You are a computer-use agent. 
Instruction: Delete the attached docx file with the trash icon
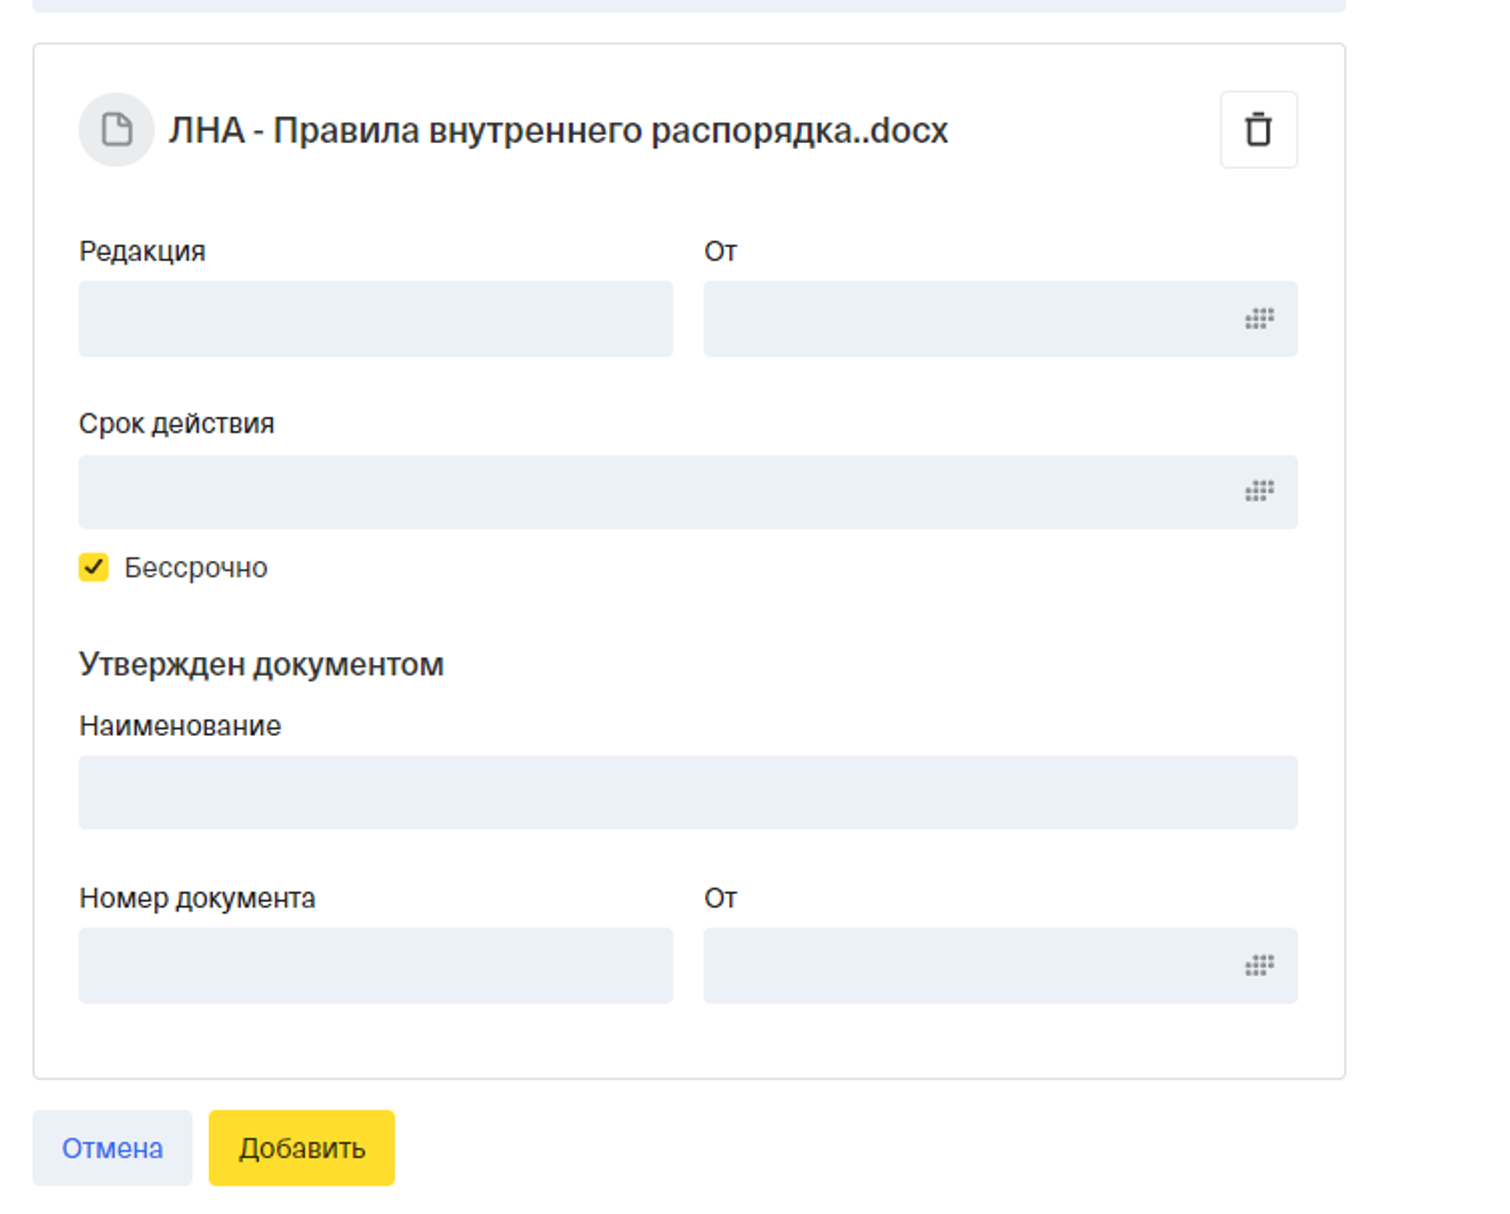point(1258,130)
